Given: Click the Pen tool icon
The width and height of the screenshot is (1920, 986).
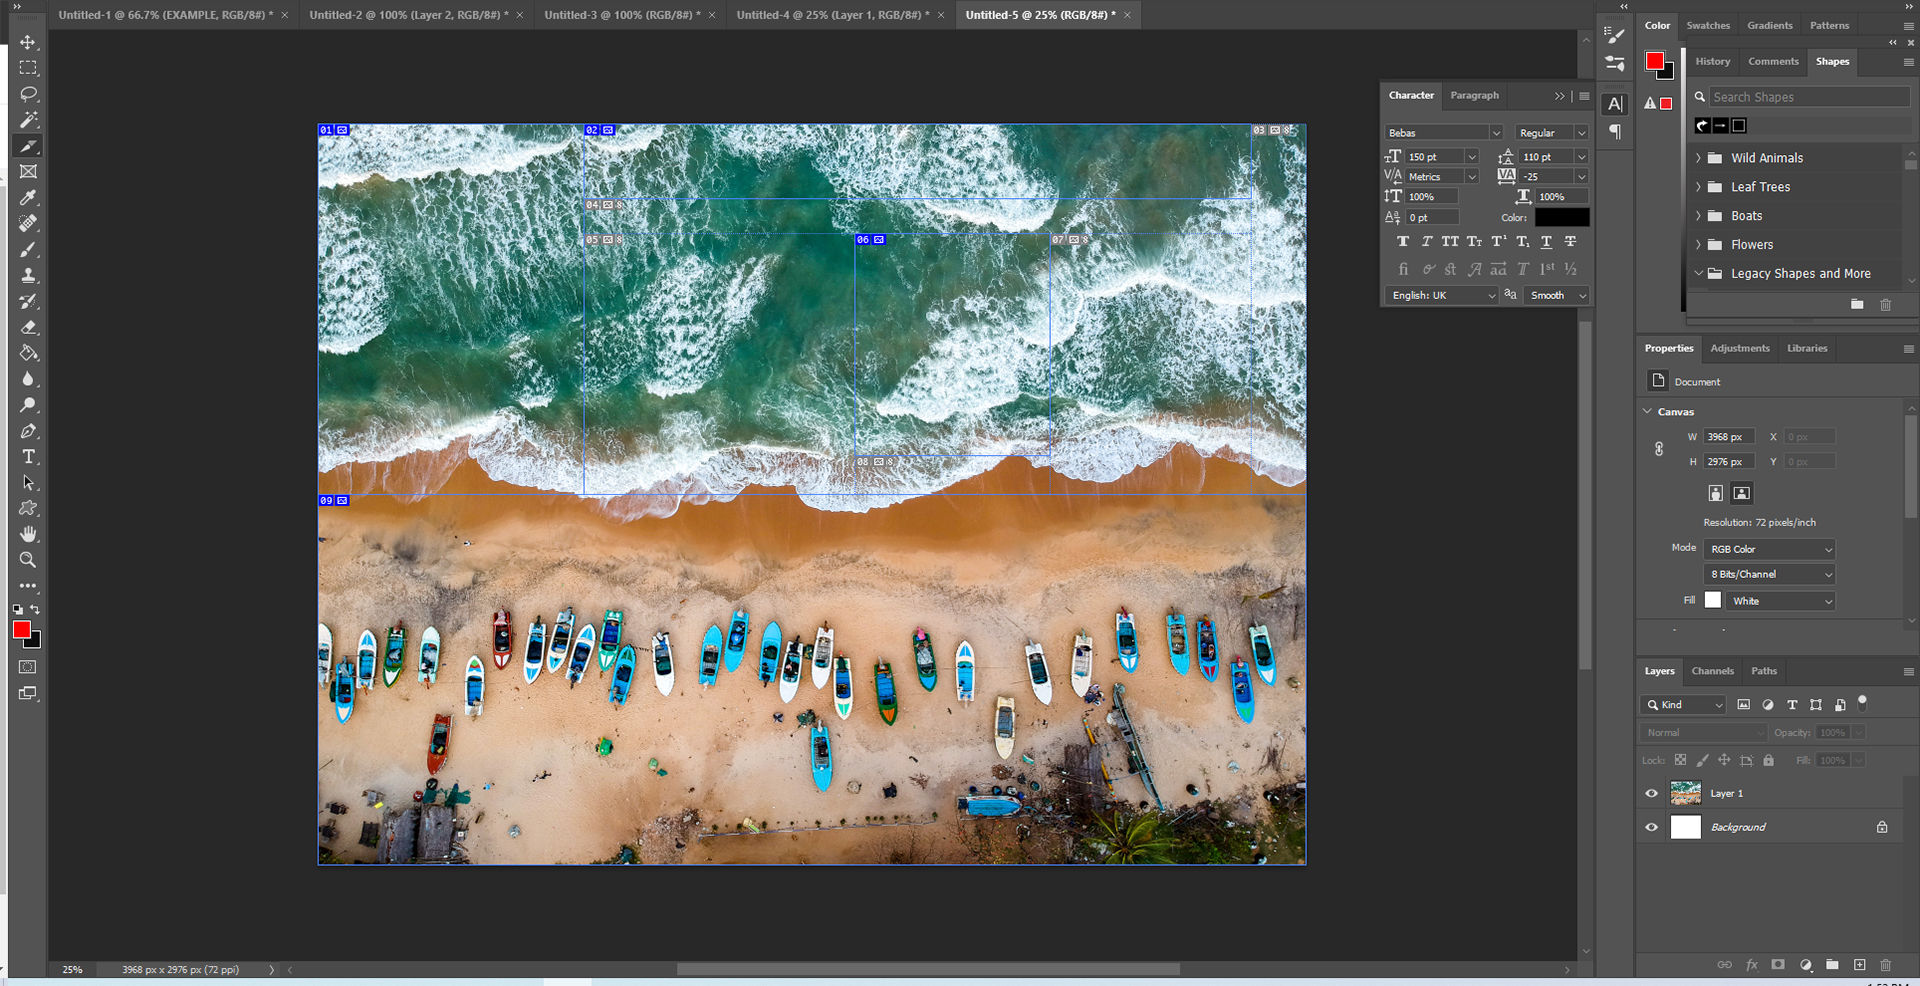Looking at the screenshot, I should pos(28,431).
